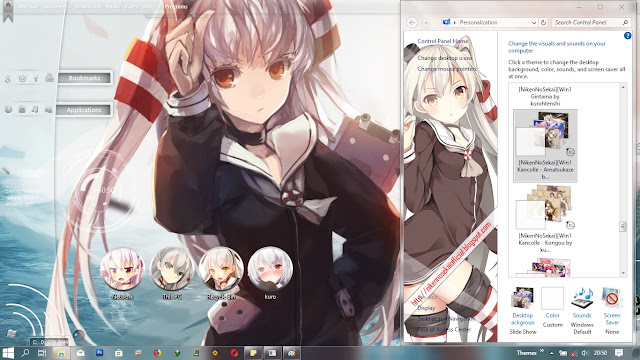Click the power icon in Applications row

pos(8,109)
